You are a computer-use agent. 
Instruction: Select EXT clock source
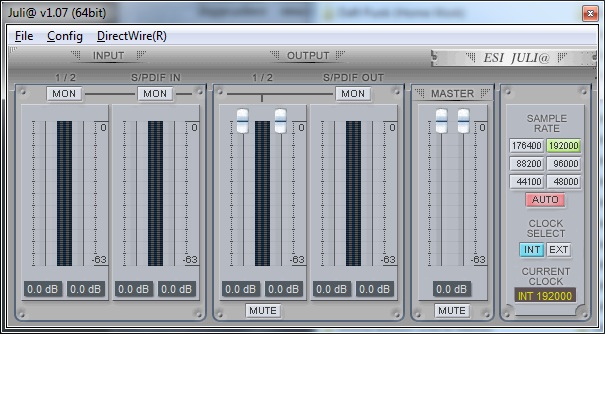coord(558,250)
